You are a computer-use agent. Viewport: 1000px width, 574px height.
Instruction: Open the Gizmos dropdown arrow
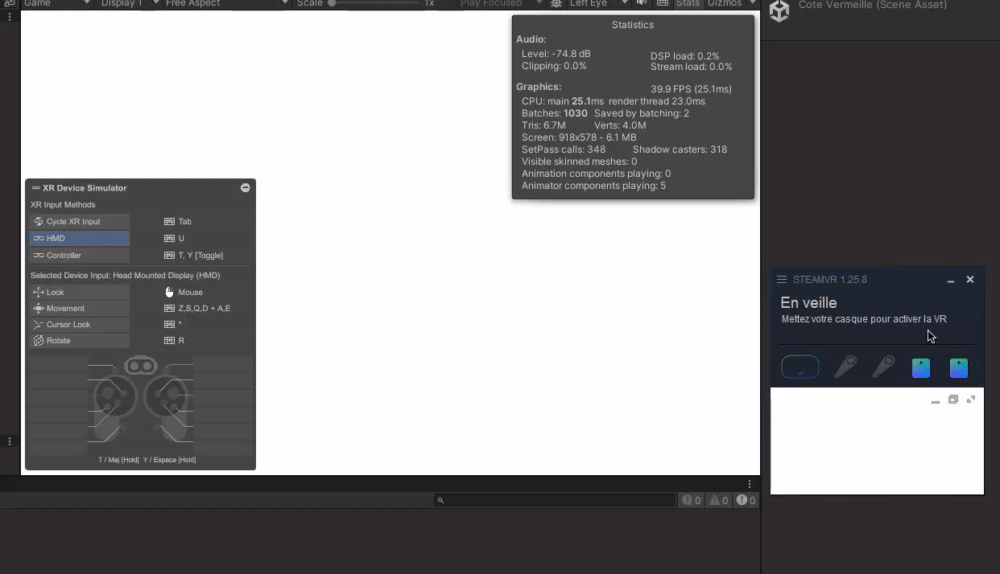753,3
